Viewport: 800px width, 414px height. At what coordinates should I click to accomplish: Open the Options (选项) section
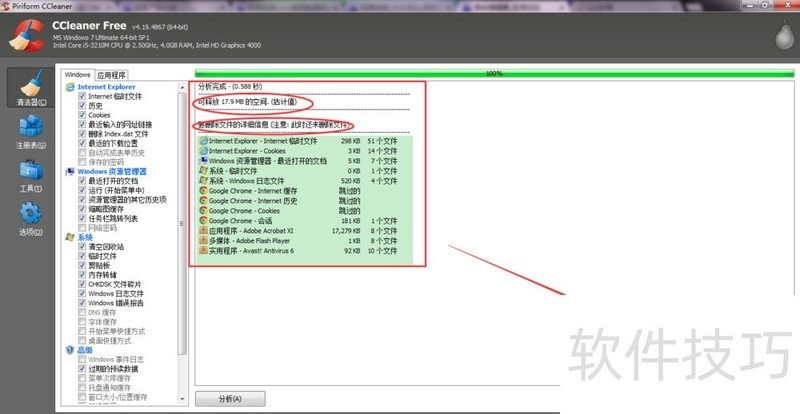[x=31, y=218]
